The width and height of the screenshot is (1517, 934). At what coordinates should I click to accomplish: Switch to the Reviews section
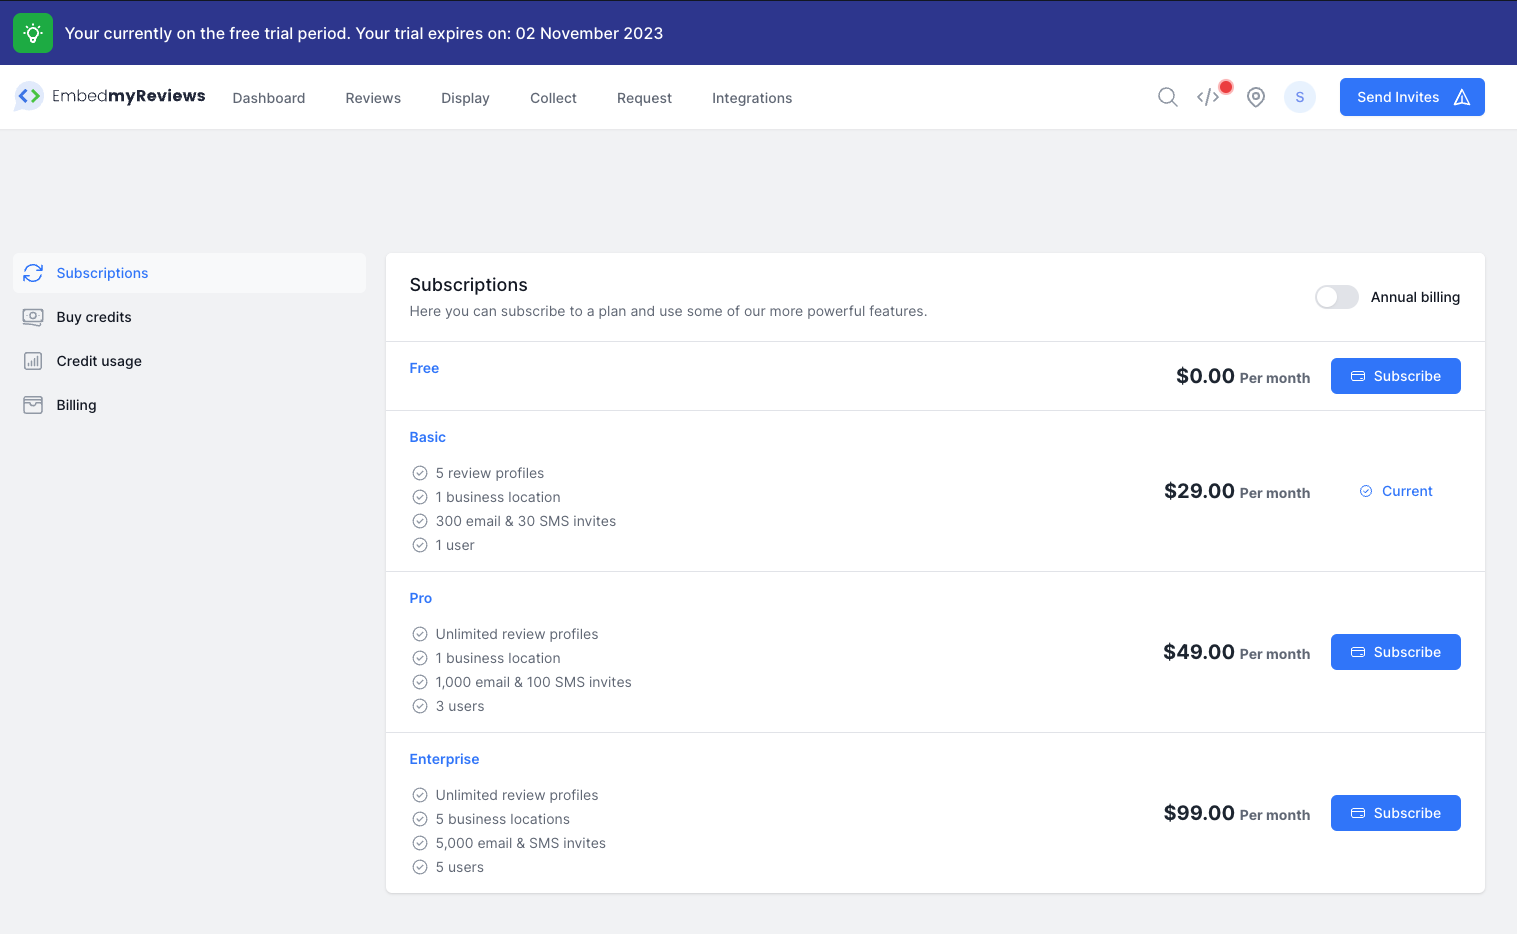click(372, 97)
